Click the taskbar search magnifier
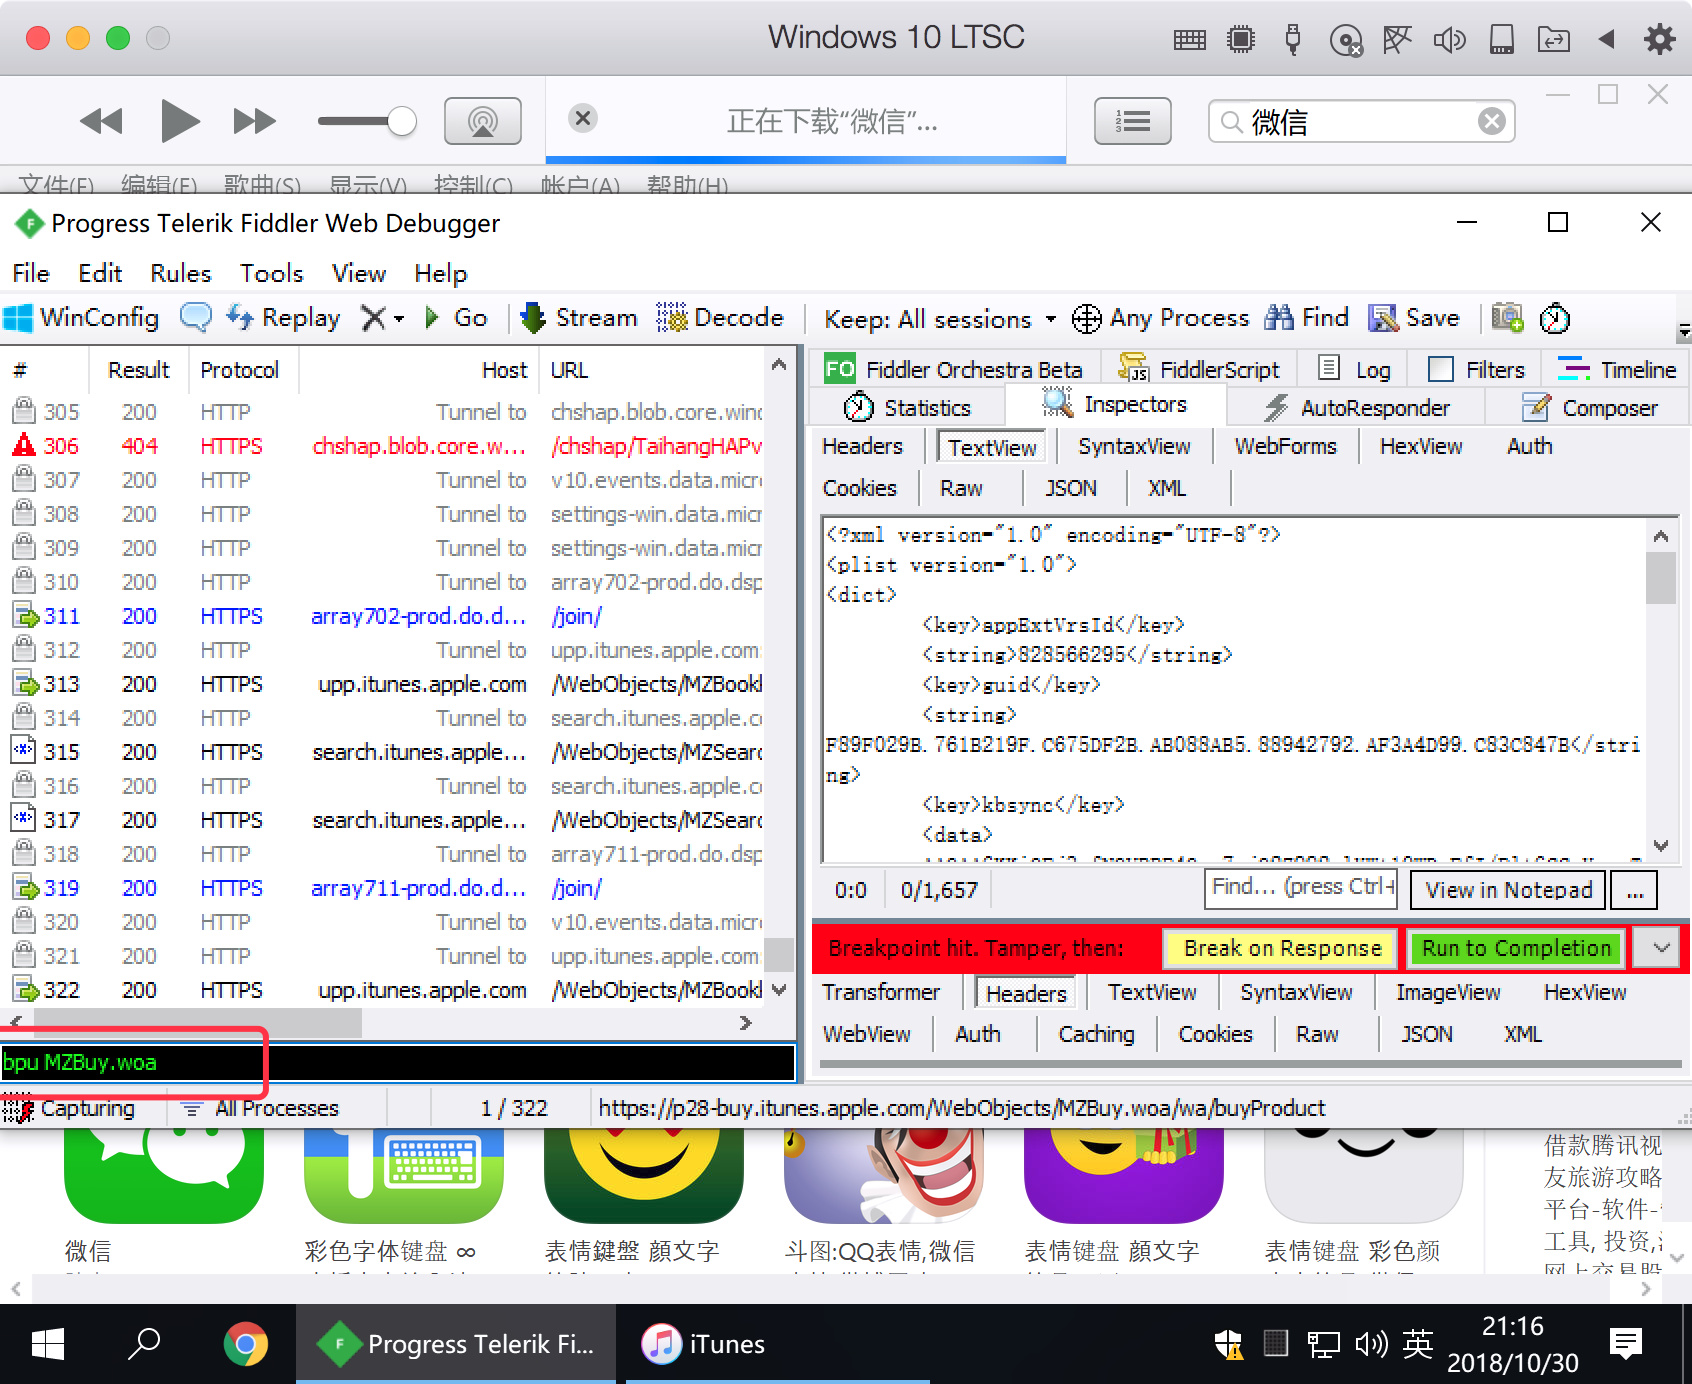This screenshot has height=1384, width=1692. tap(145, 1343)
